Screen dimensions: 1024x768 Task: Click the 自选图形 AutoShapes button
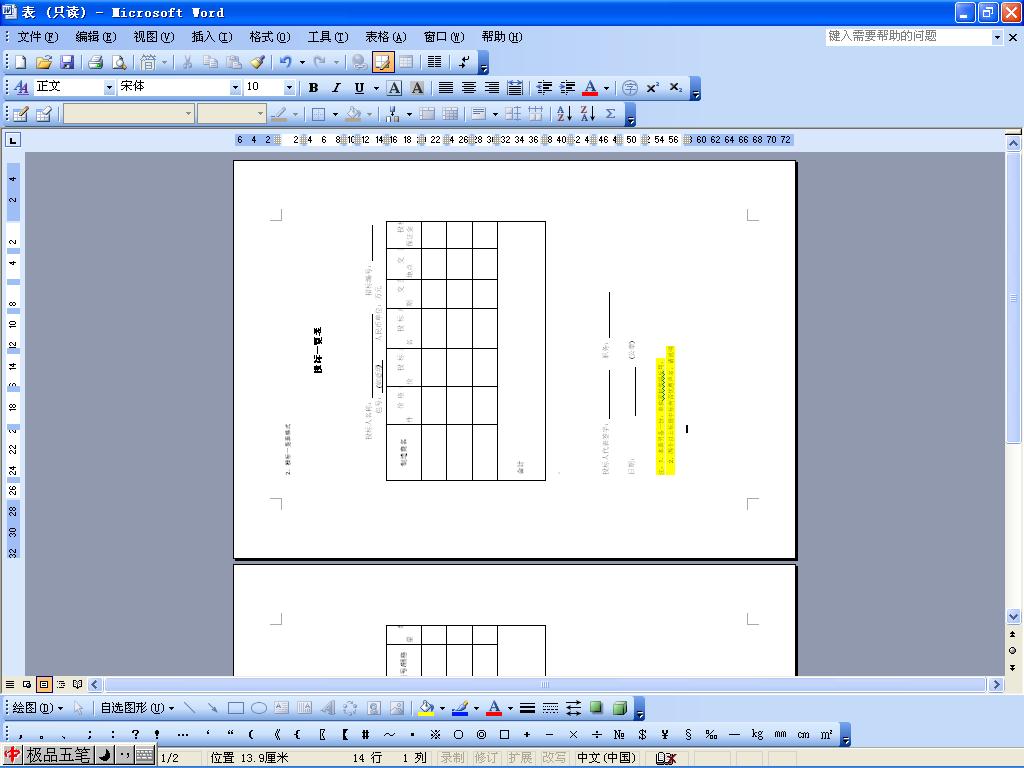click(137, 708)
